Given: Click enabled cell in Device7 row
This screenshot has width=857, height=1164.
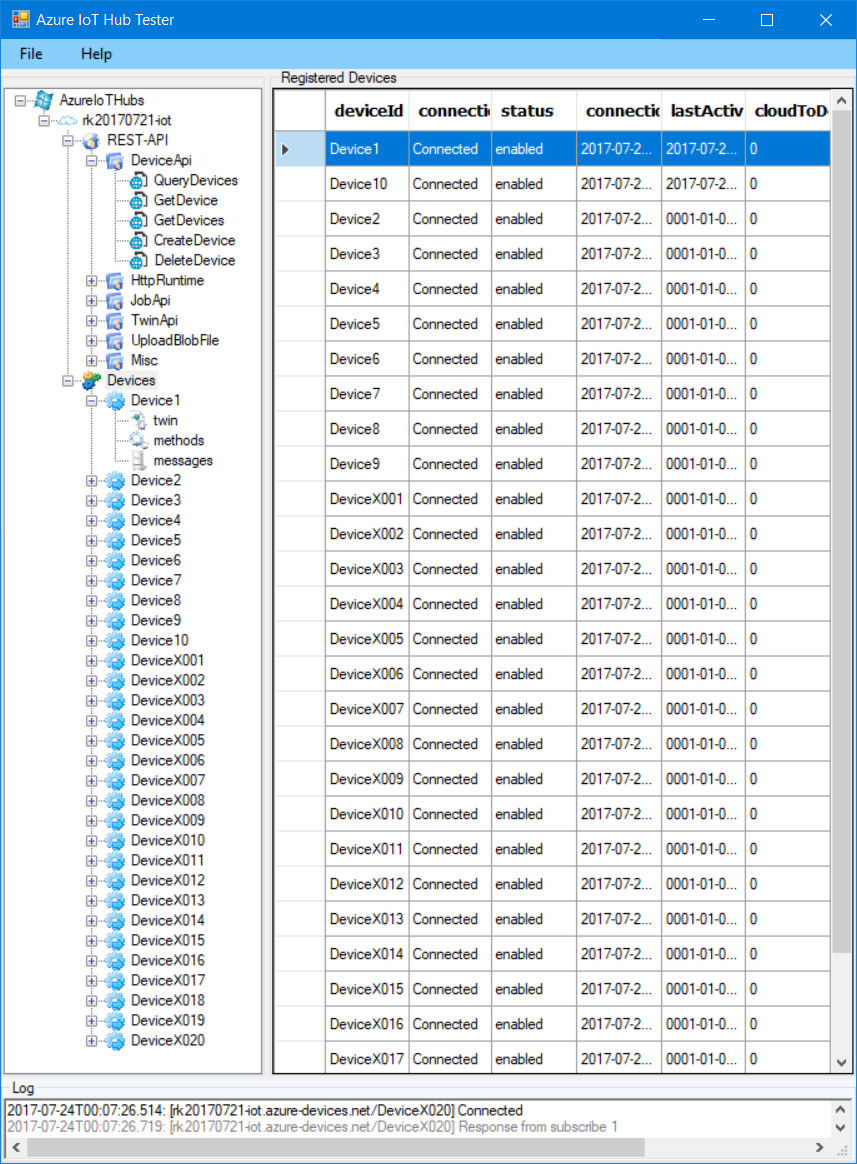Looking at the screenshot, I should (x=534, y=394).
